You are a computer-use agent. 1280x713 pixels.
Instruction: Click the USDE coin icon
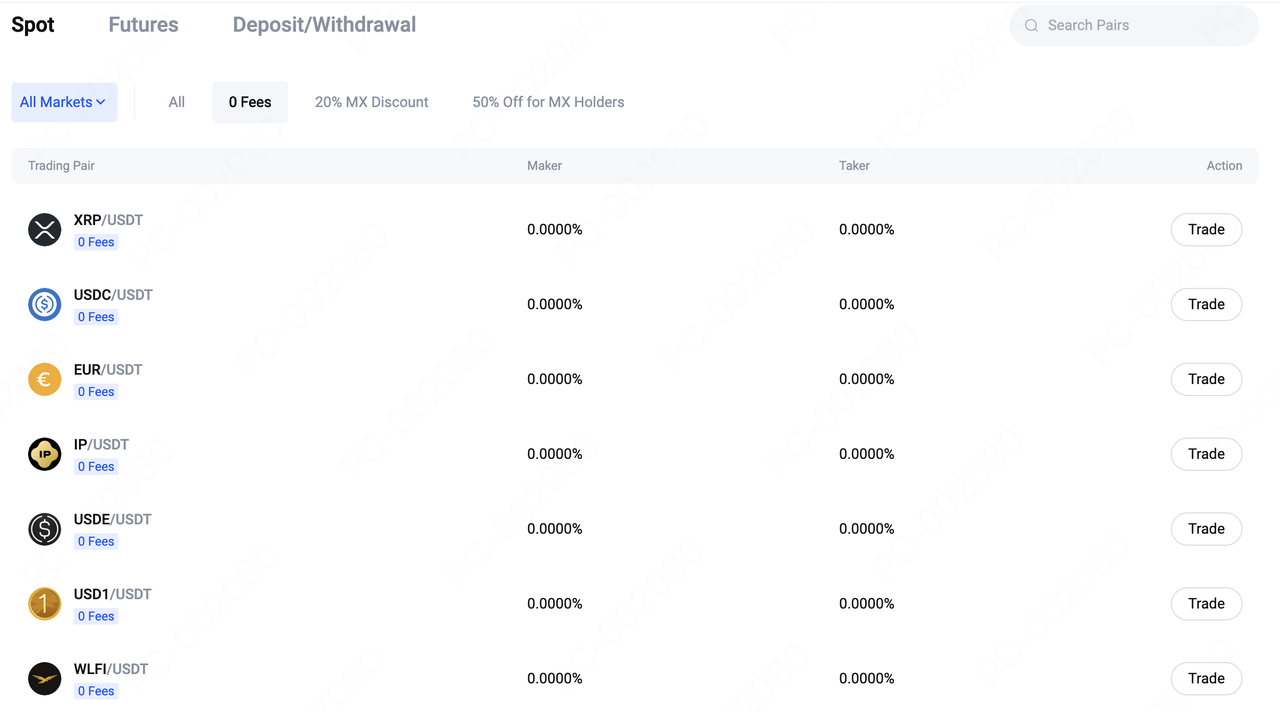(45, 529)
